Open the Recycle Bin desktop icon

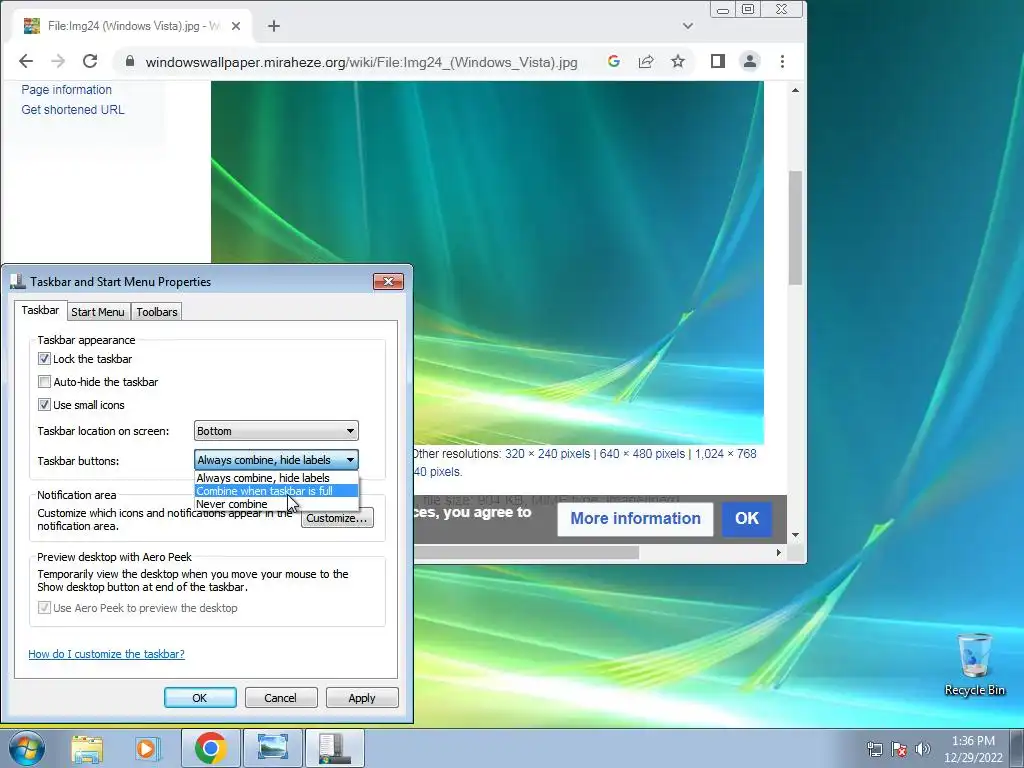point(974,664)
